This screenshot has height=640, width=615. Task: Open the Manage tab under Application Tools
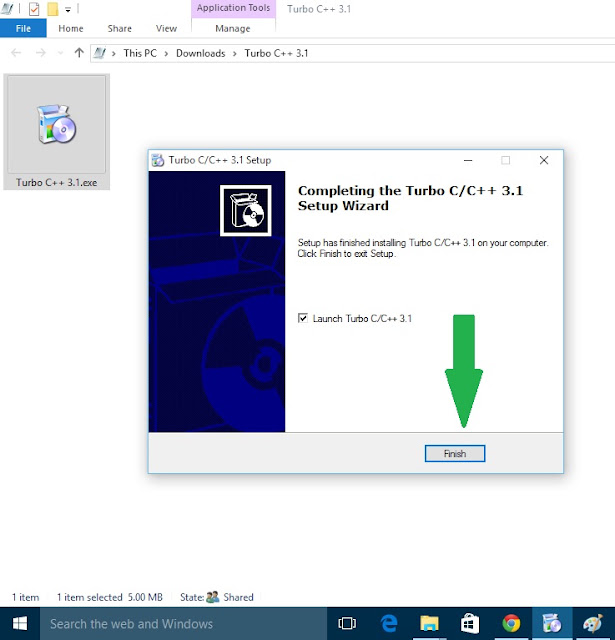pos(233,29)
